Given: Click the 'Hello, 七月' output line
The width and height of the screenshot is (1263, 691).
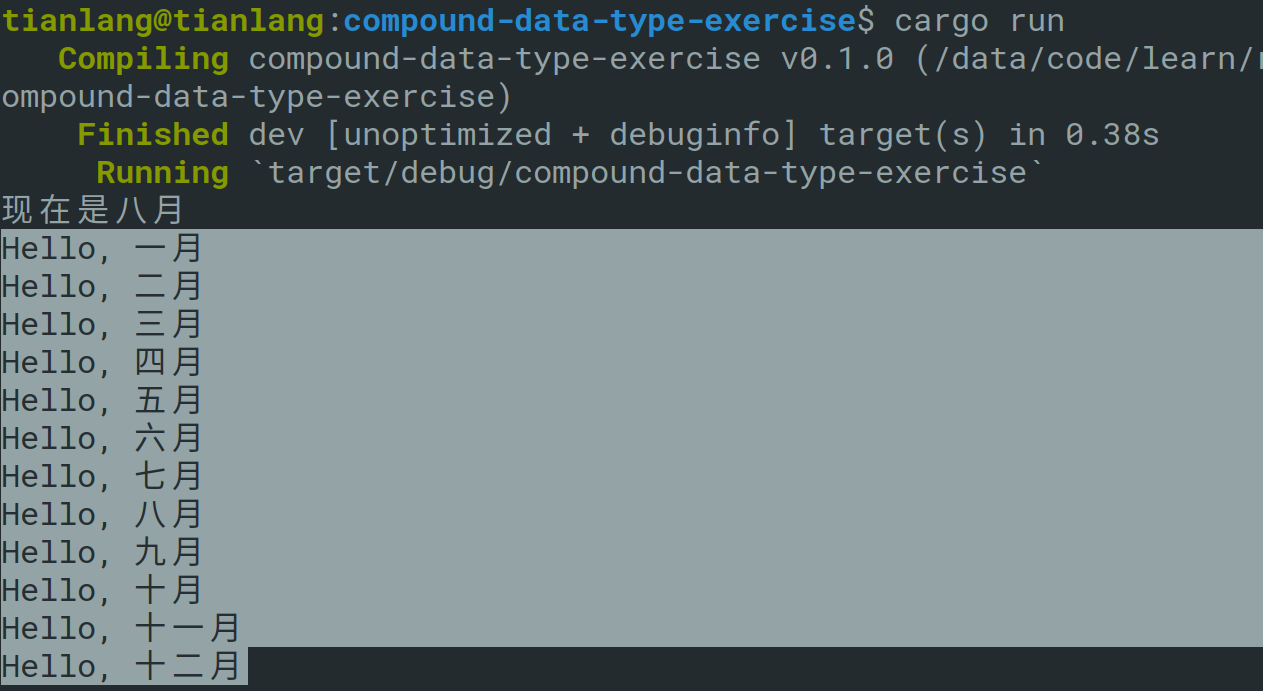Looking at the screenshot, I should coord(102,476).
